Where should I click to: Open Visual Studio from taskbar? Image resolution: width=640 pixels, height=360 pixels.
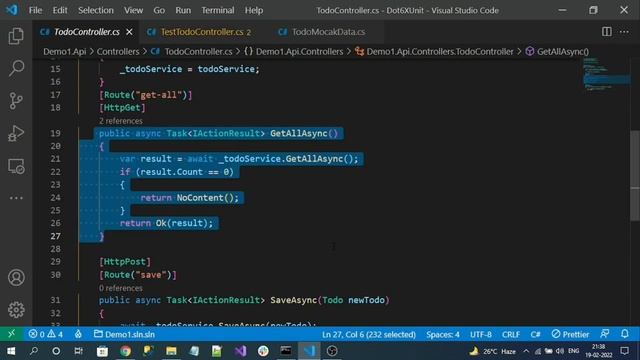coord(240,351)
